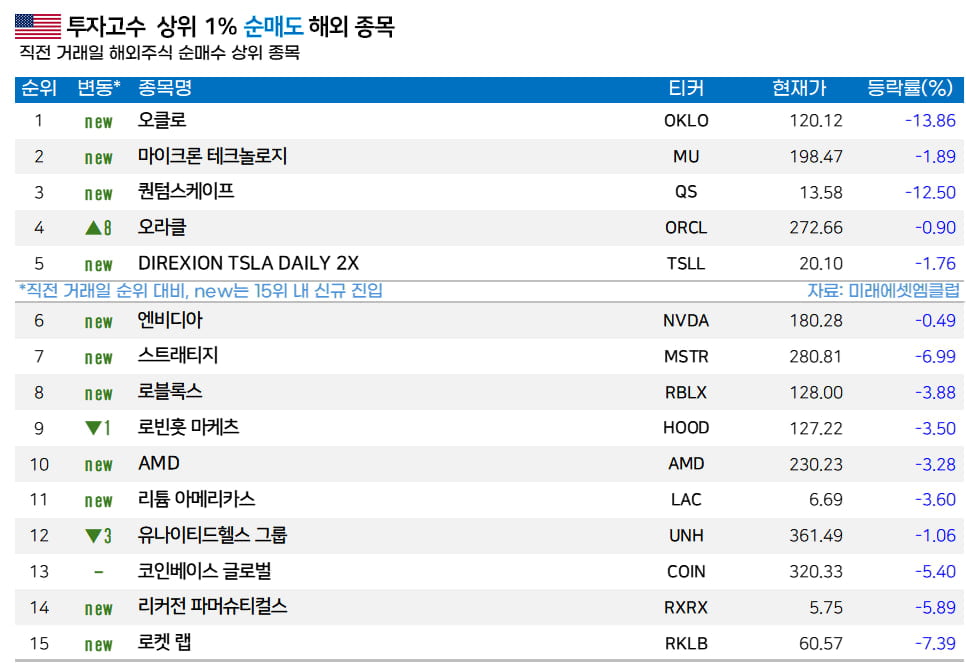Click the new badge next to 로켓 랩

(98, 645)
